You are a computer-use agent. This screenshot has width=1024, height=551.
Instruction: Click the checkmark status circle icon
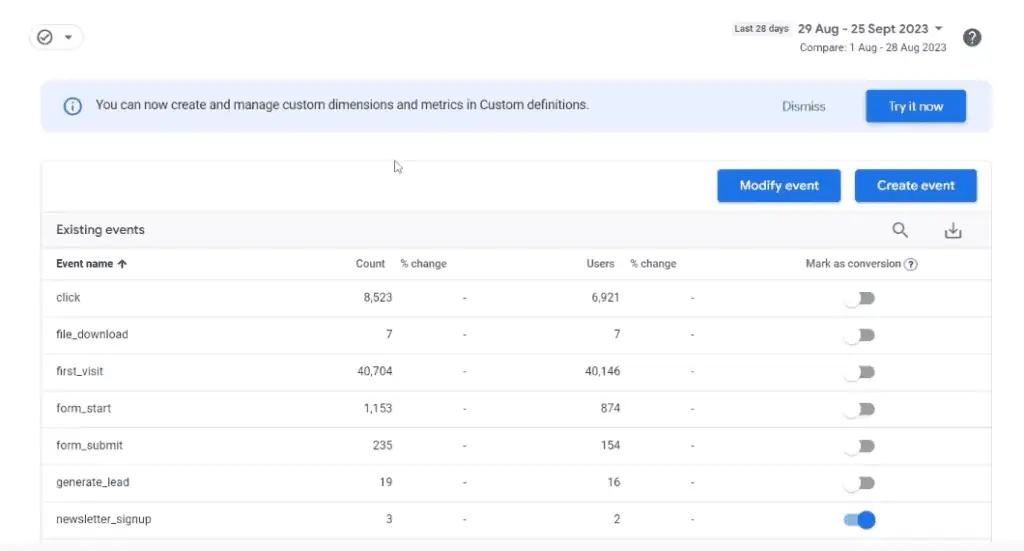[x=45, y=37]
